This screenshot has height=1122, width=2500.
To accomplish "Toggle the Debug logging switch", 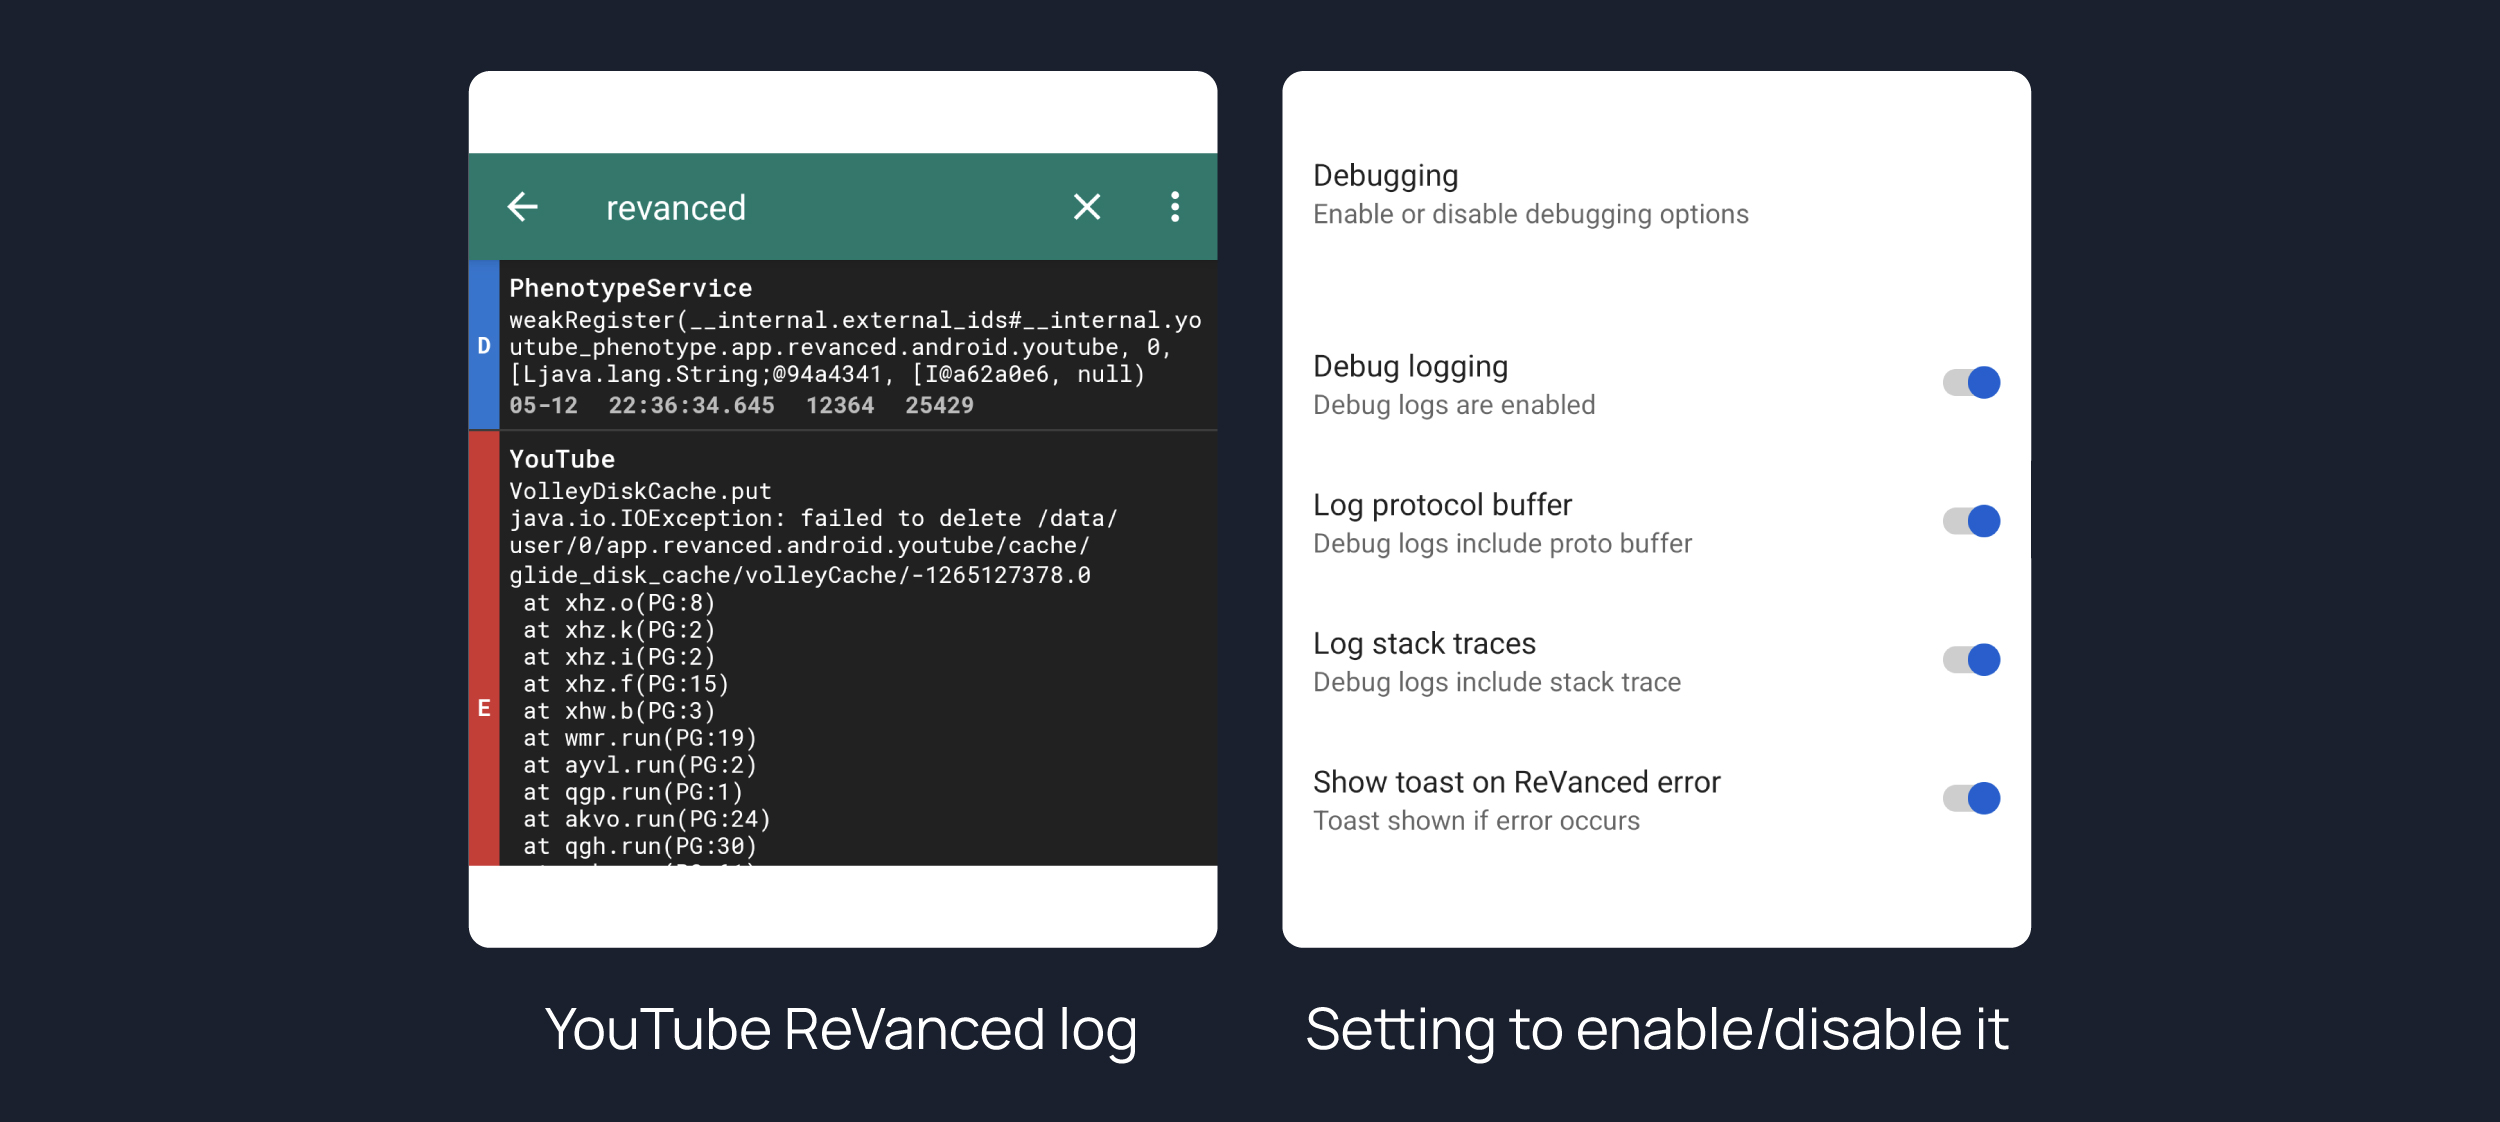I will pyautogui.click(x=1971, y=382).
